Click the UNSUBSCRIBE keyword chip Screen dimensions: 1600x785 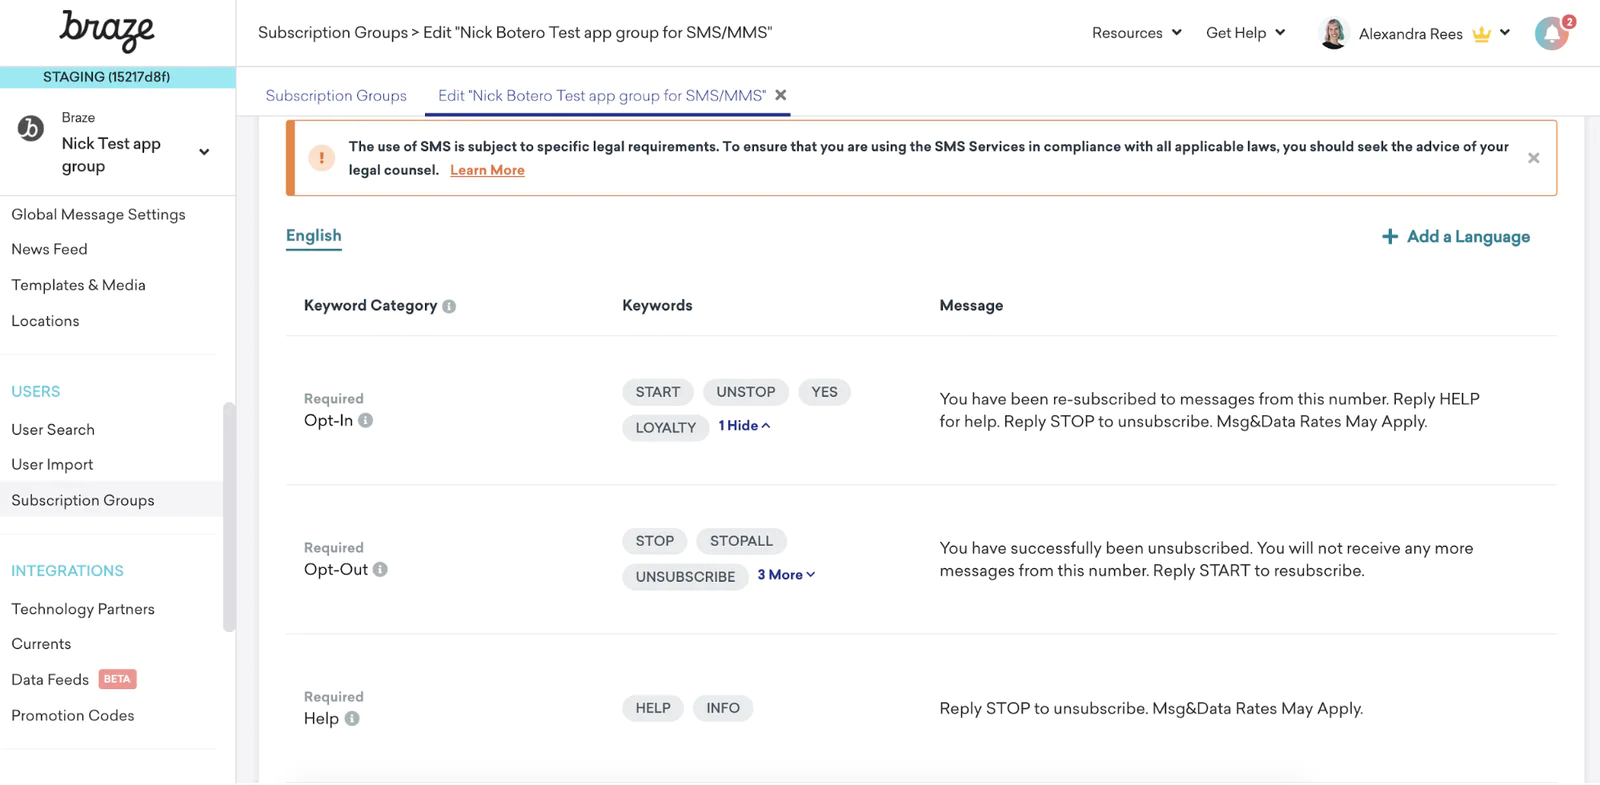685,577
